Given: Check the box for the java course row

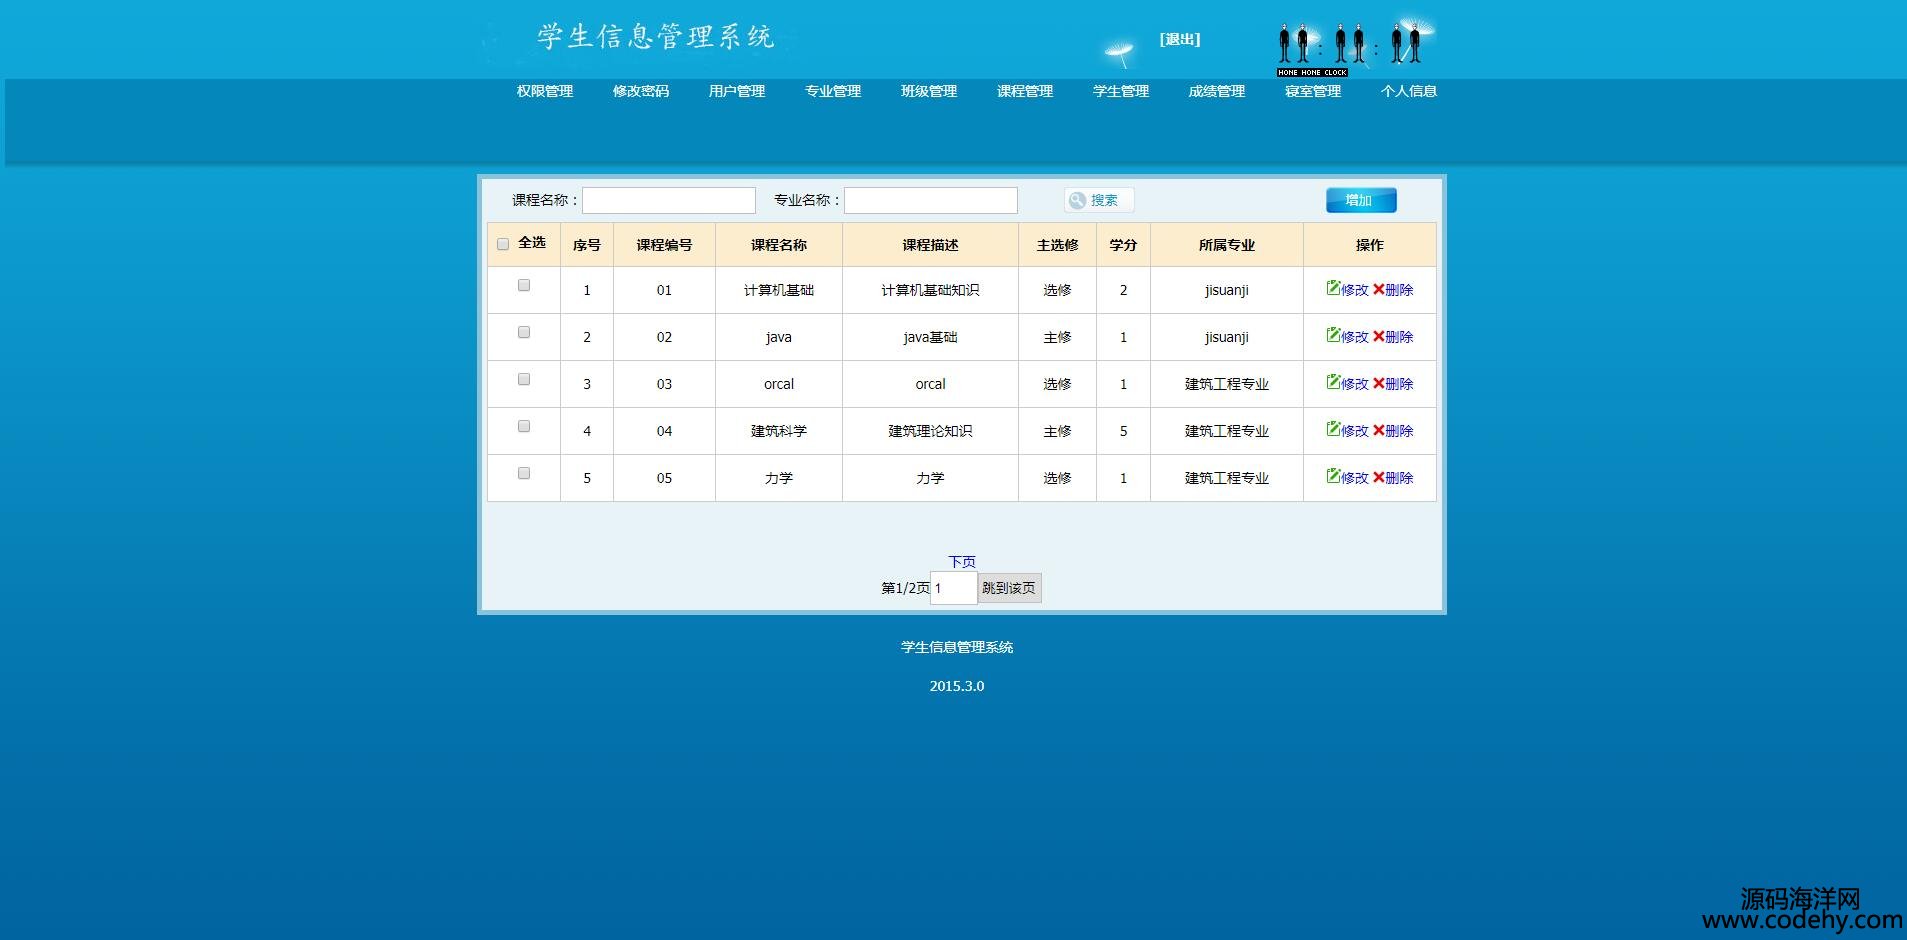Looking at the screenshot, I should click(x=524, y=332).
